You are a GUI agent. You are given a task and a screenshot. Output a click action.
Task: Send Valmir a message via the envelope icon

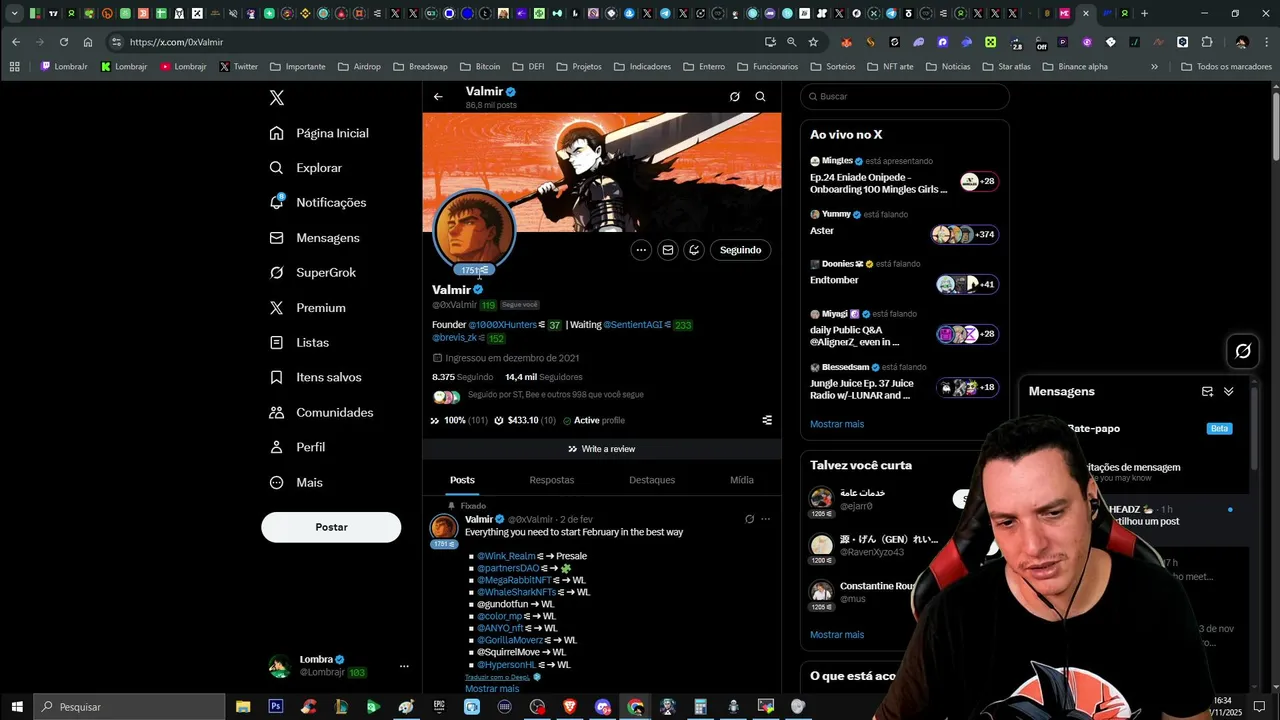[668, 250]
